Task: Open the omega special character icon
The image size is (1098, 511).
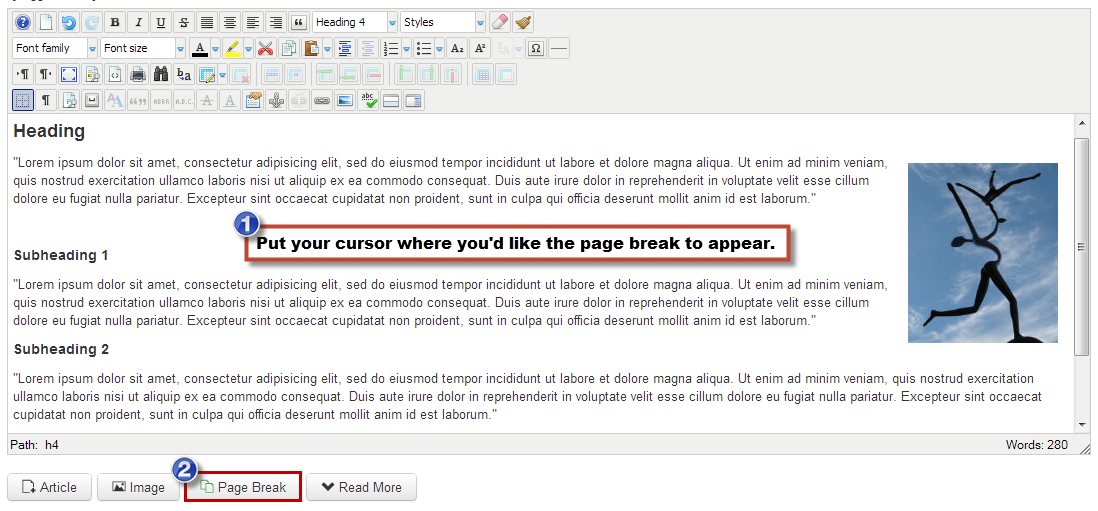Action: [x=536, y=49]
